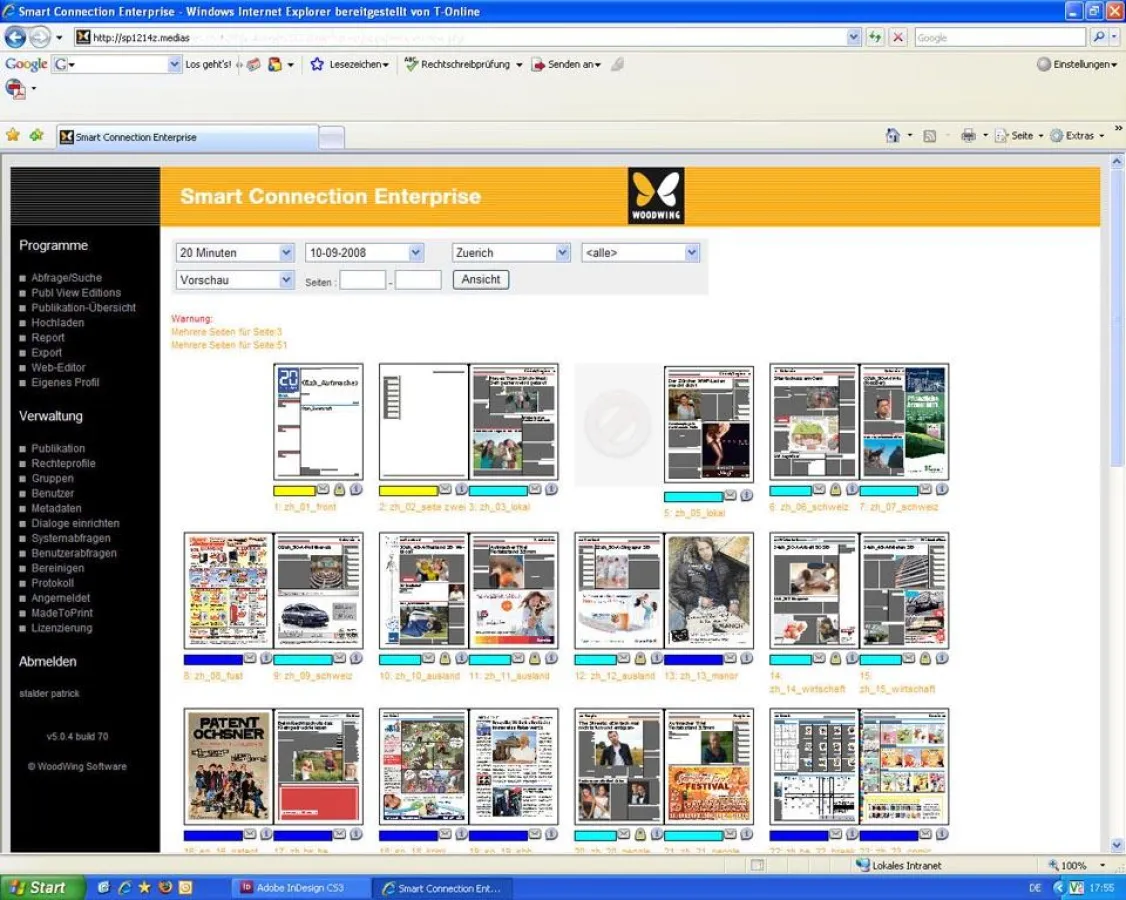Expand the 10-09-2008 date dropdown
The width and height of the screenshot is (1126, 900).
tap(365, 253)
